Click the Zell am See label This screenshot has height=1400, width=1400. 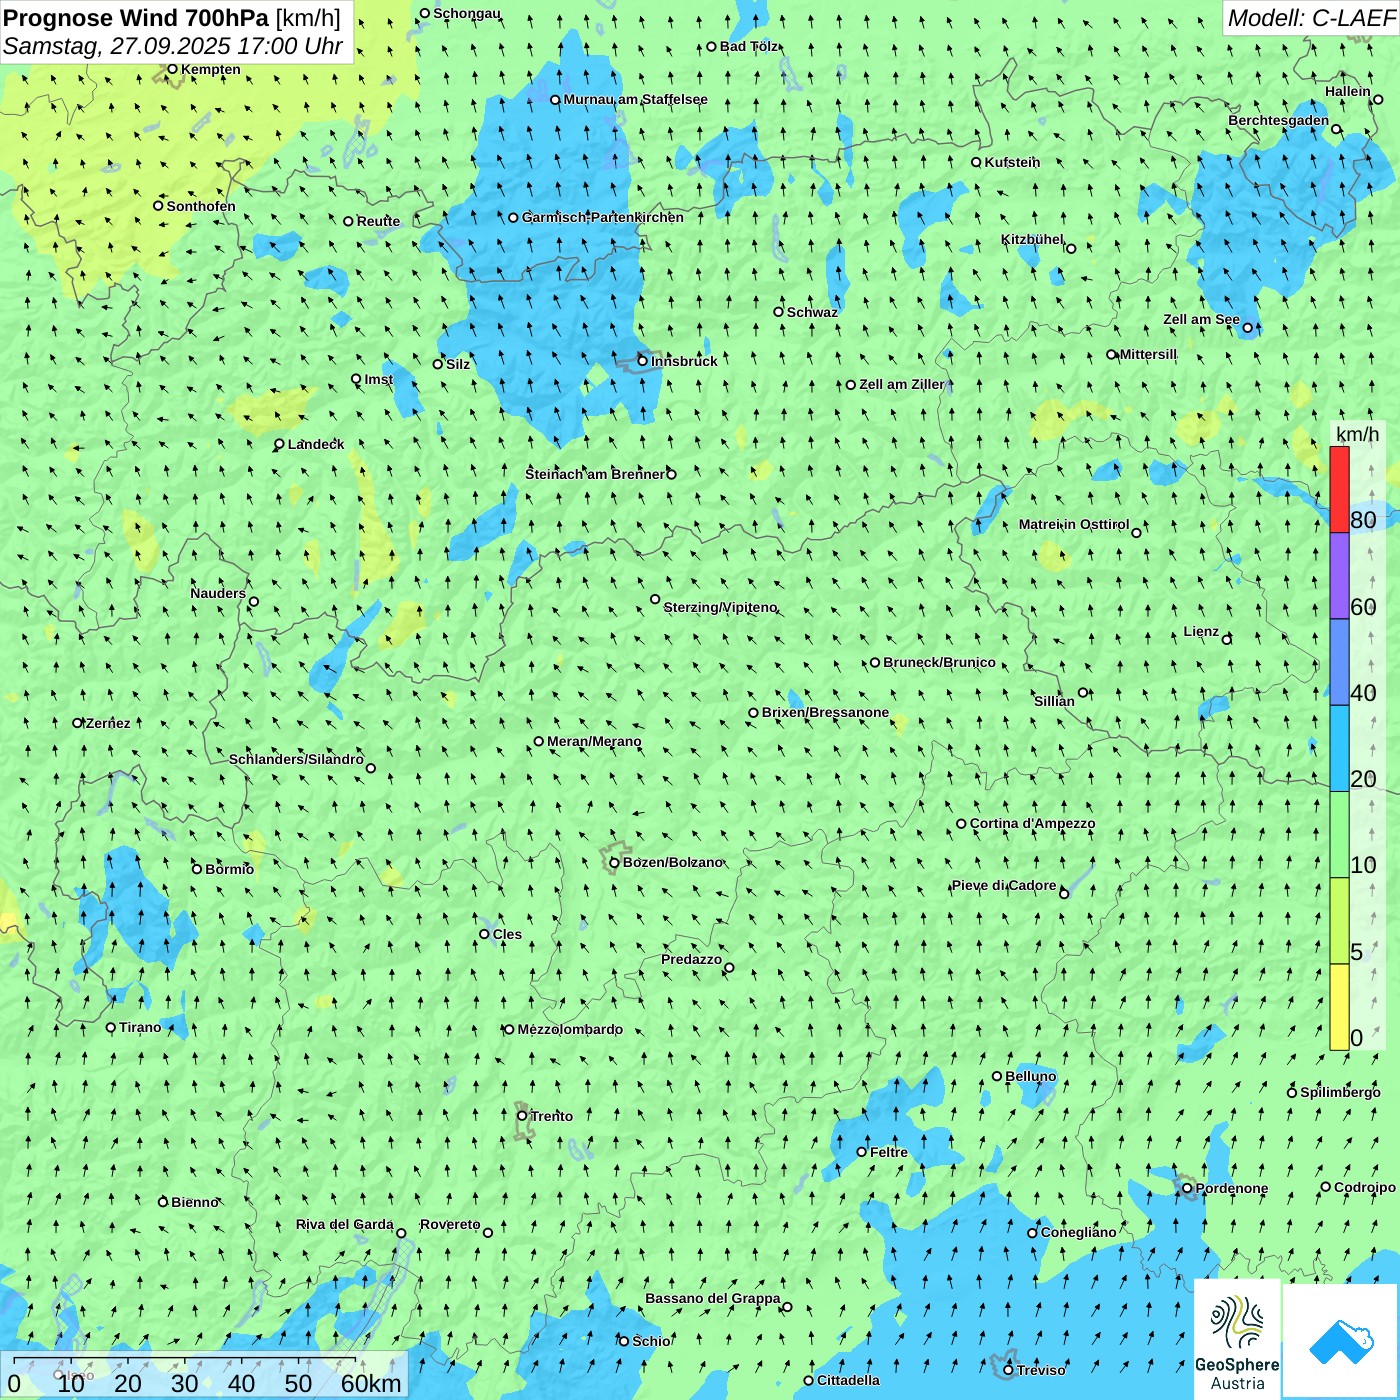1201,319
